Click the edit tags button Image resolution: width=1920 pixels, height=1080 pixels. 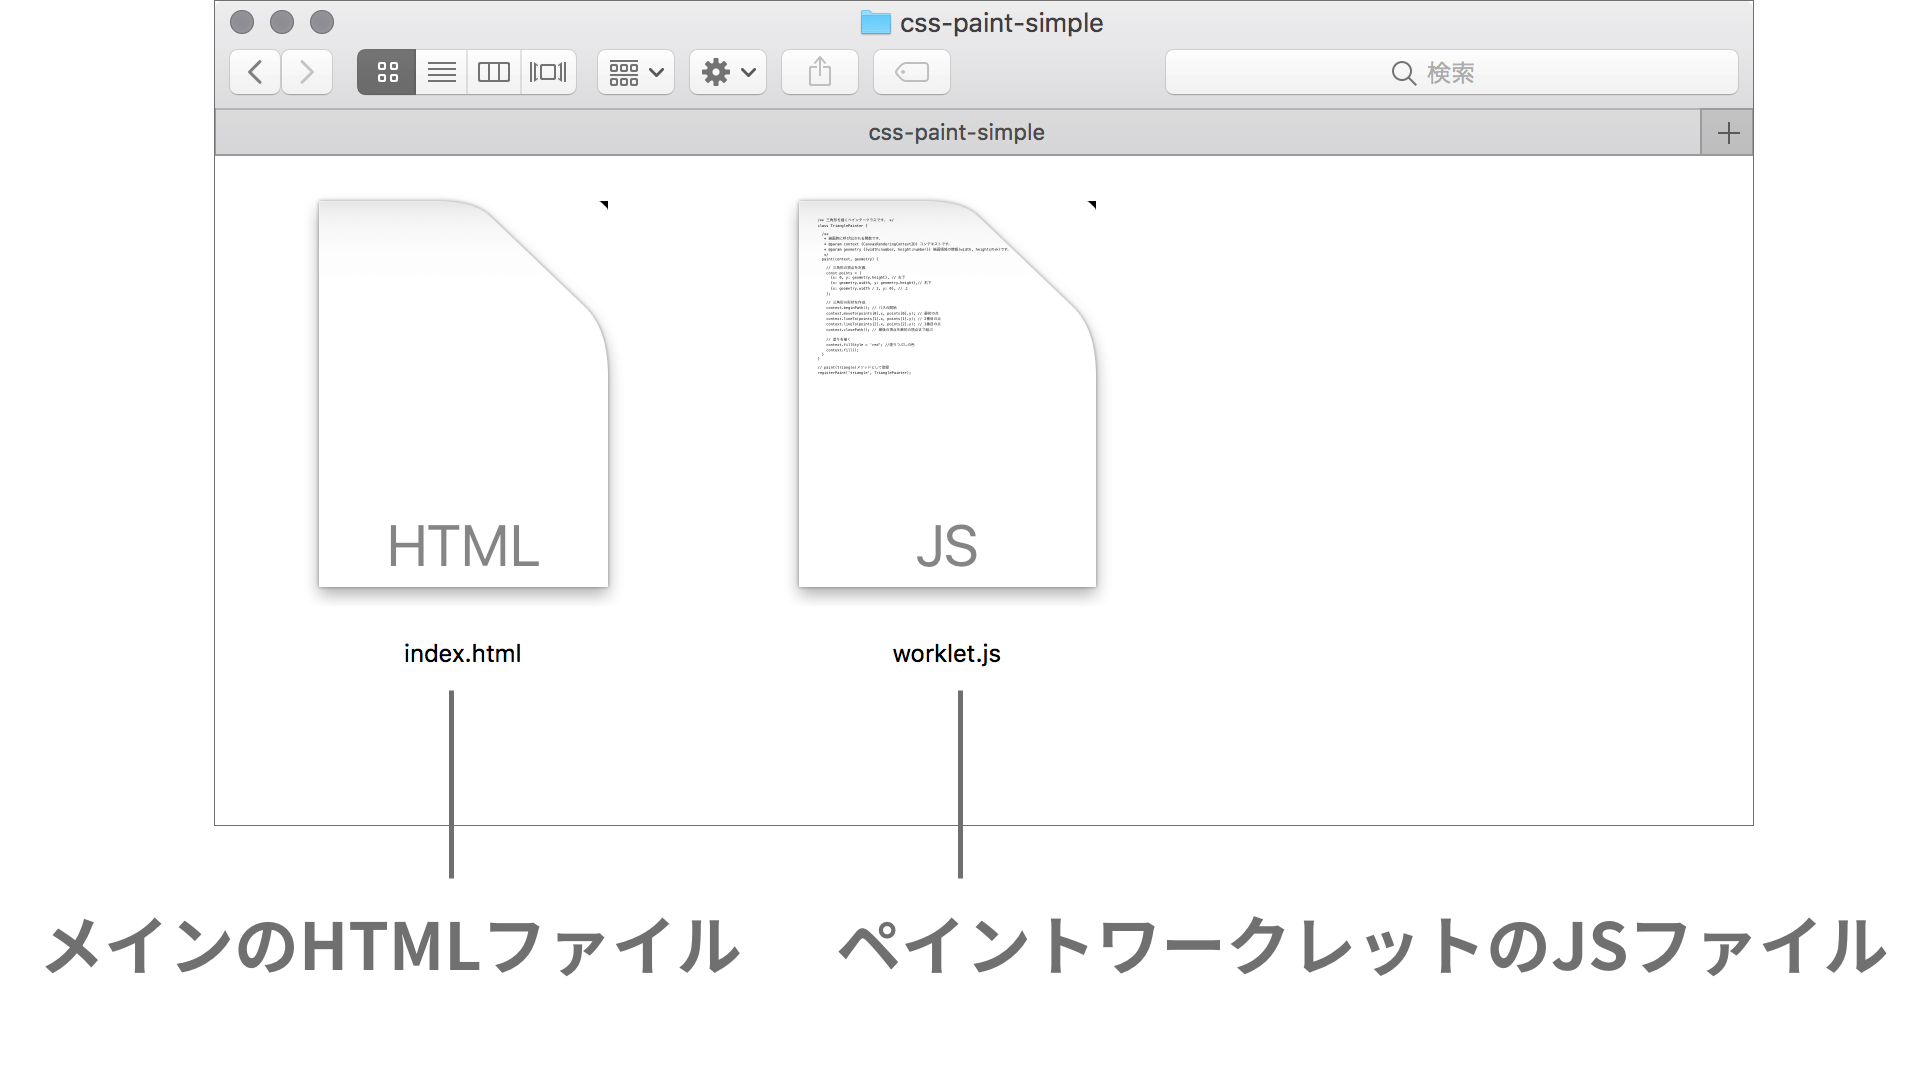[911, 72]
